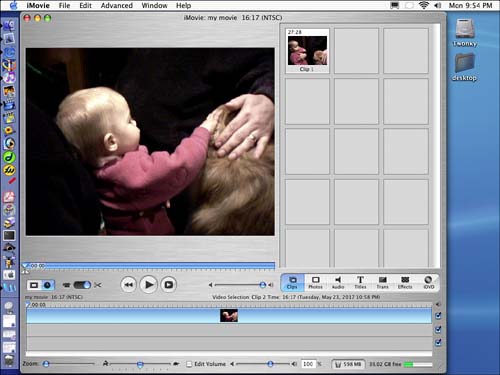Open green Dreamweaver icon in Dock
This screenshot has width=500, height=375.
click(x=9, y=157)
